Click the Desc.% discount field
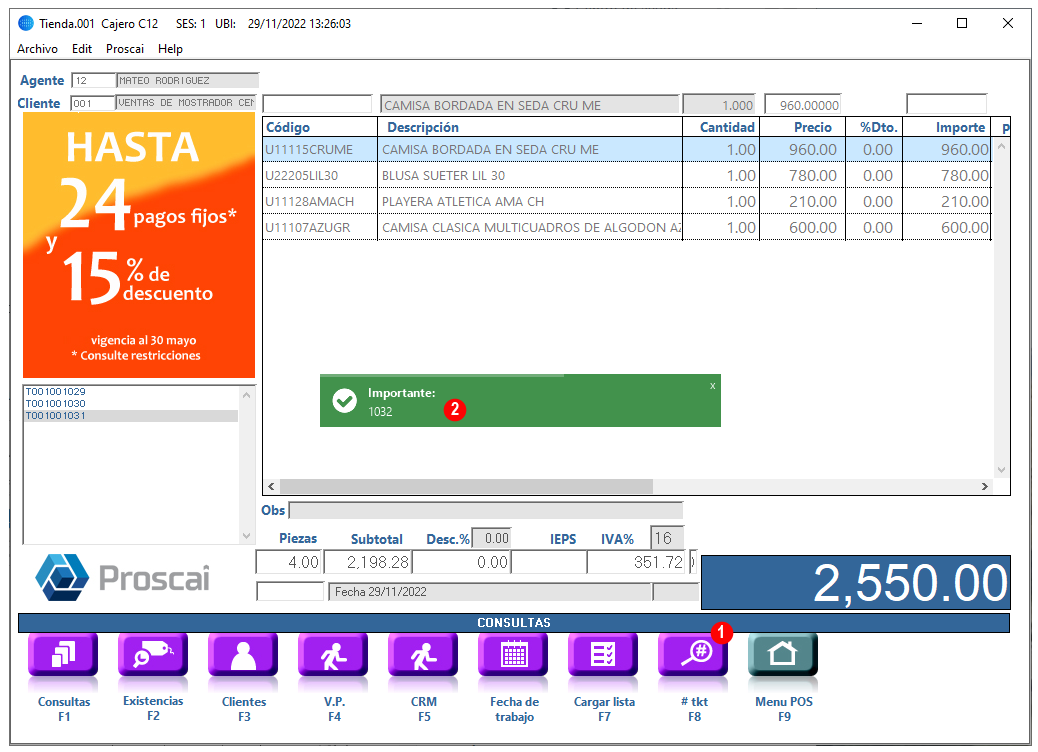Image resolution: width=1038 pixels, height=752 pixels. point(491,539)
